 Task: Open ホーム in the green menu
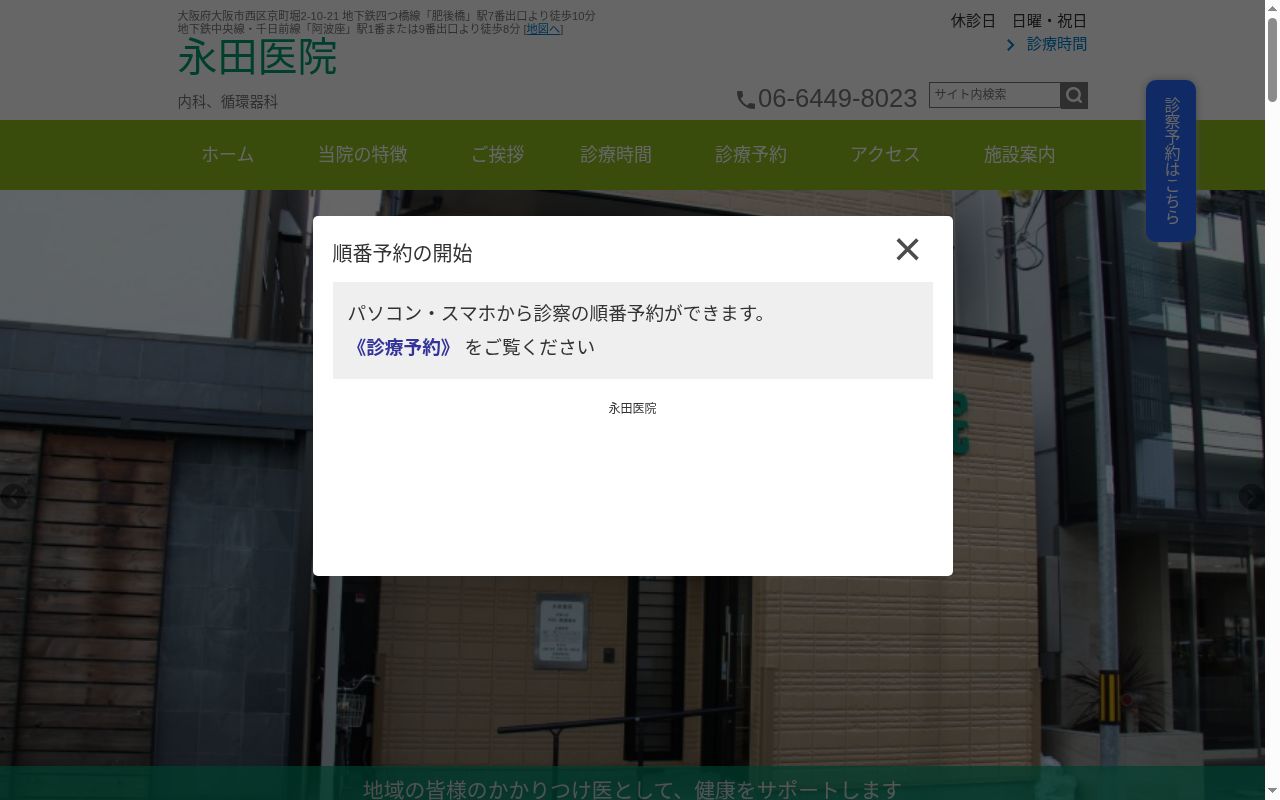pyautogui.click(x=228, y=155)
